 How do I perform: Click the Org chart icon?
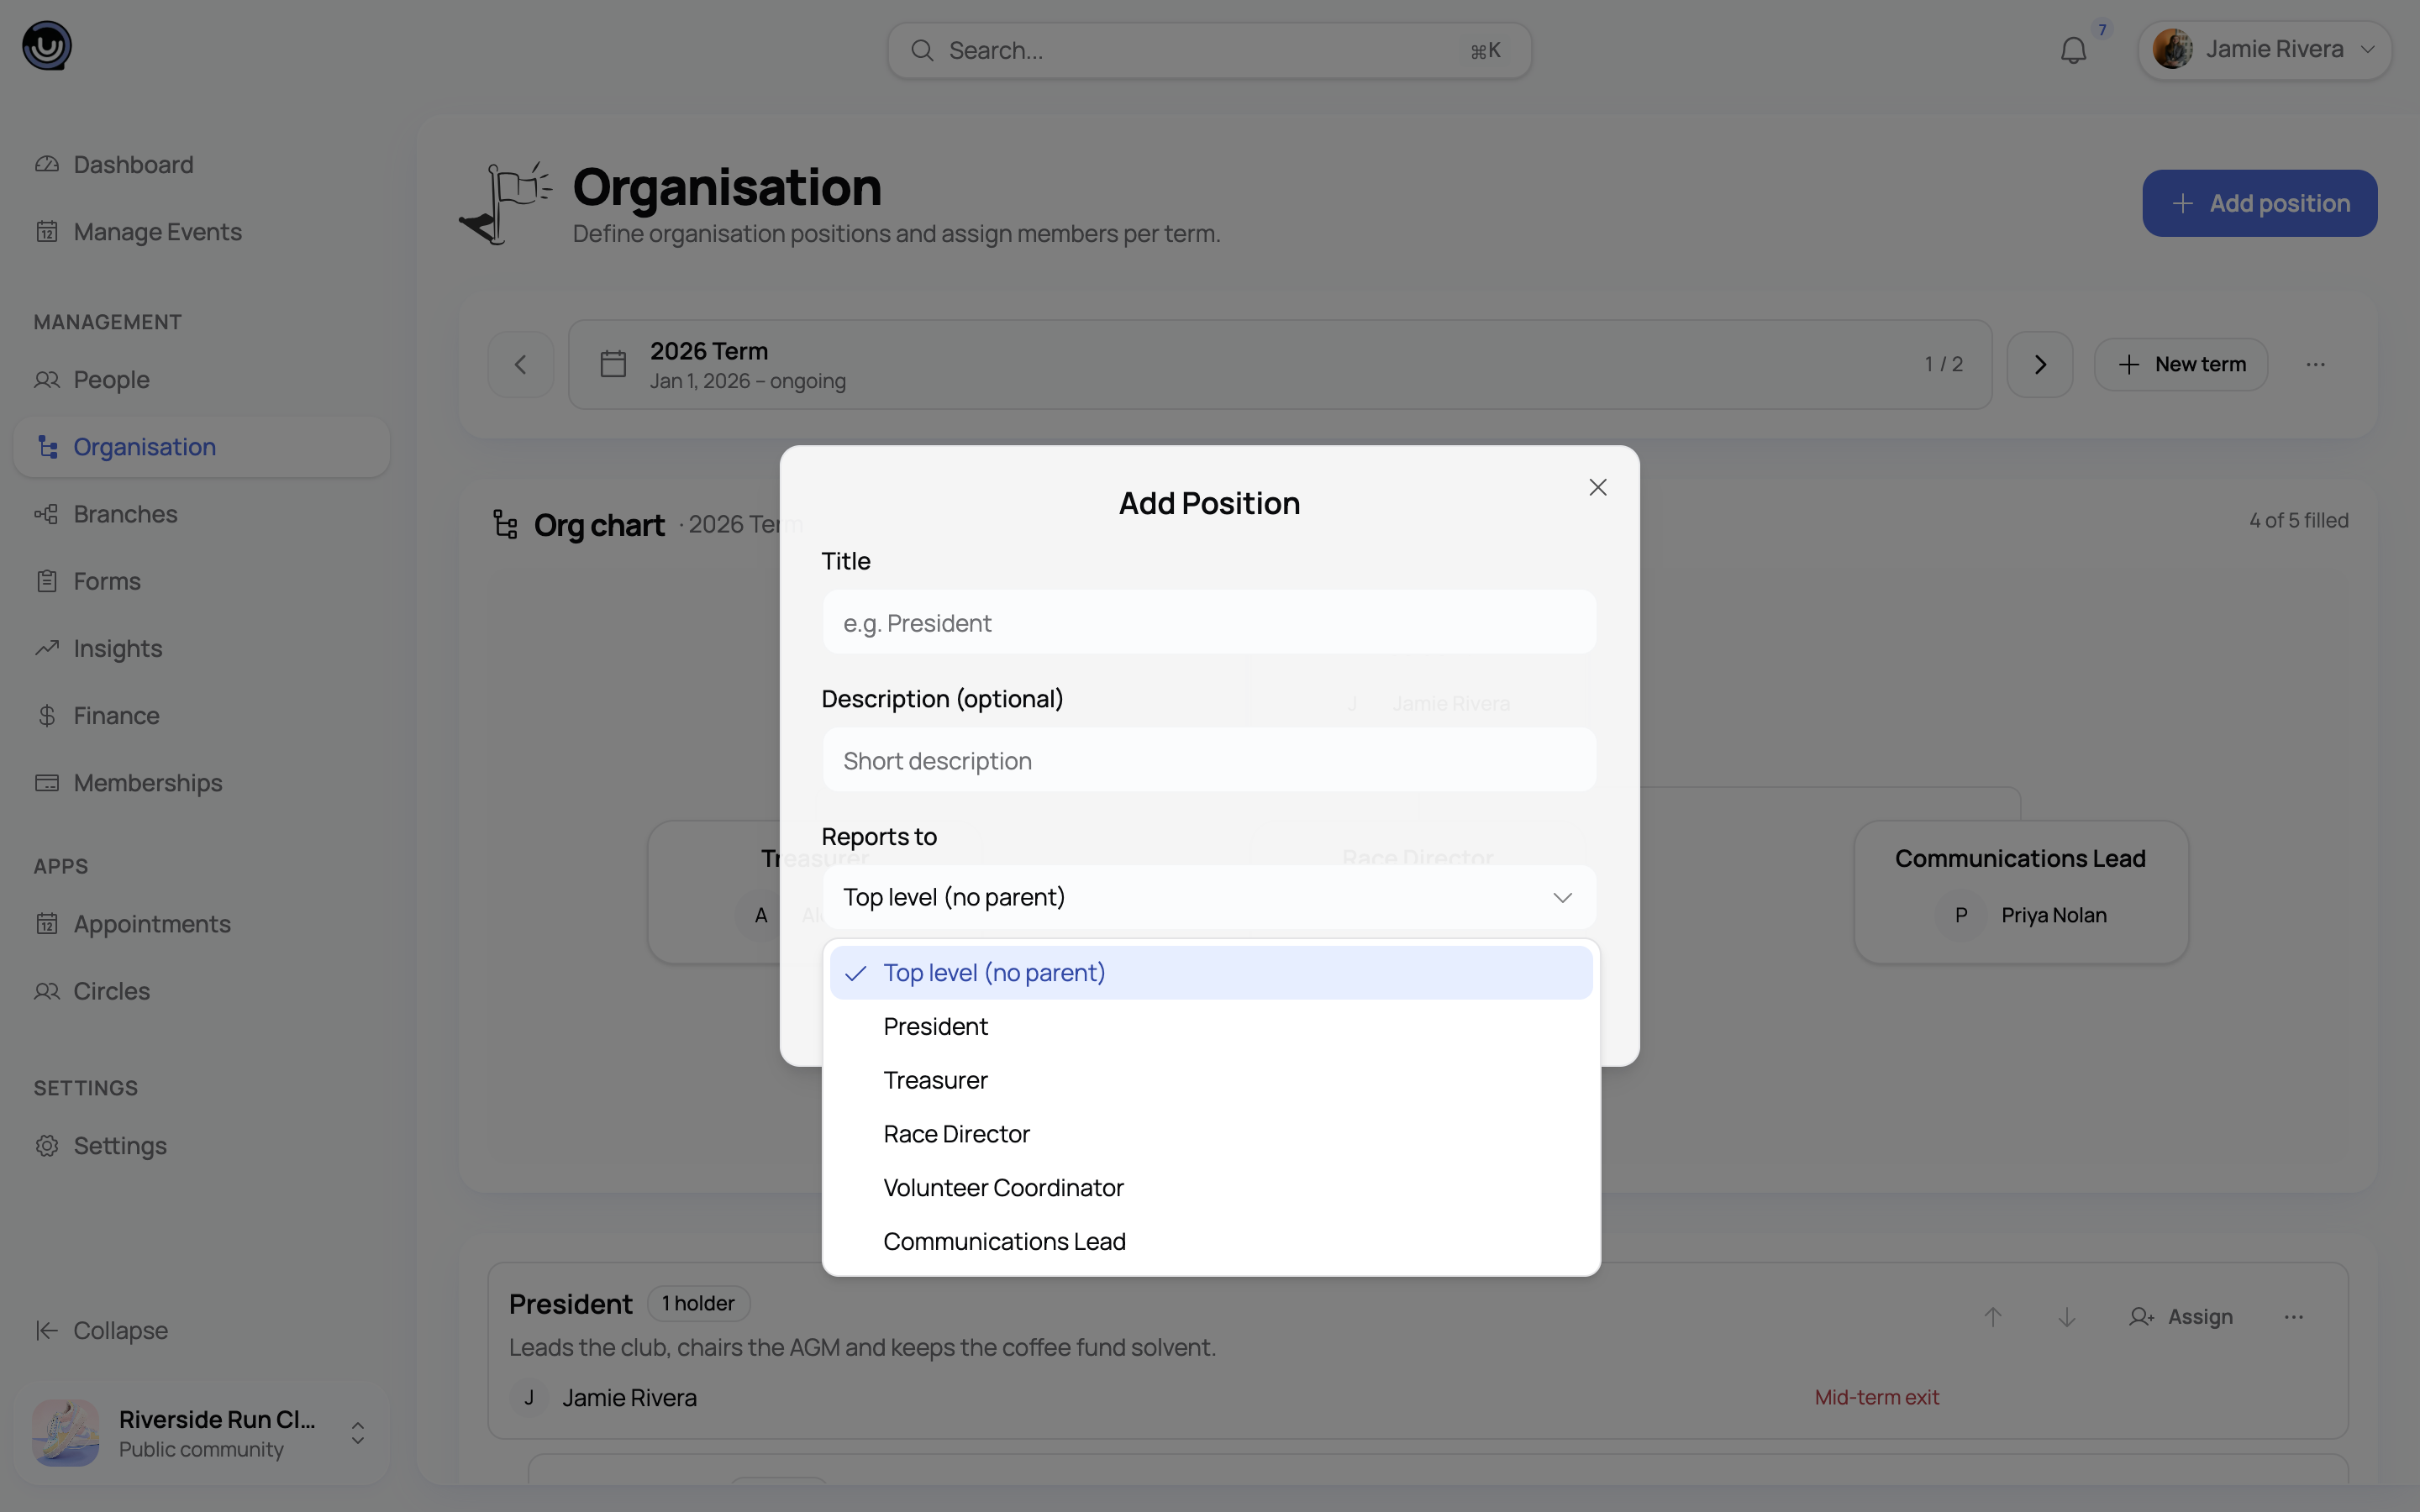505,524
